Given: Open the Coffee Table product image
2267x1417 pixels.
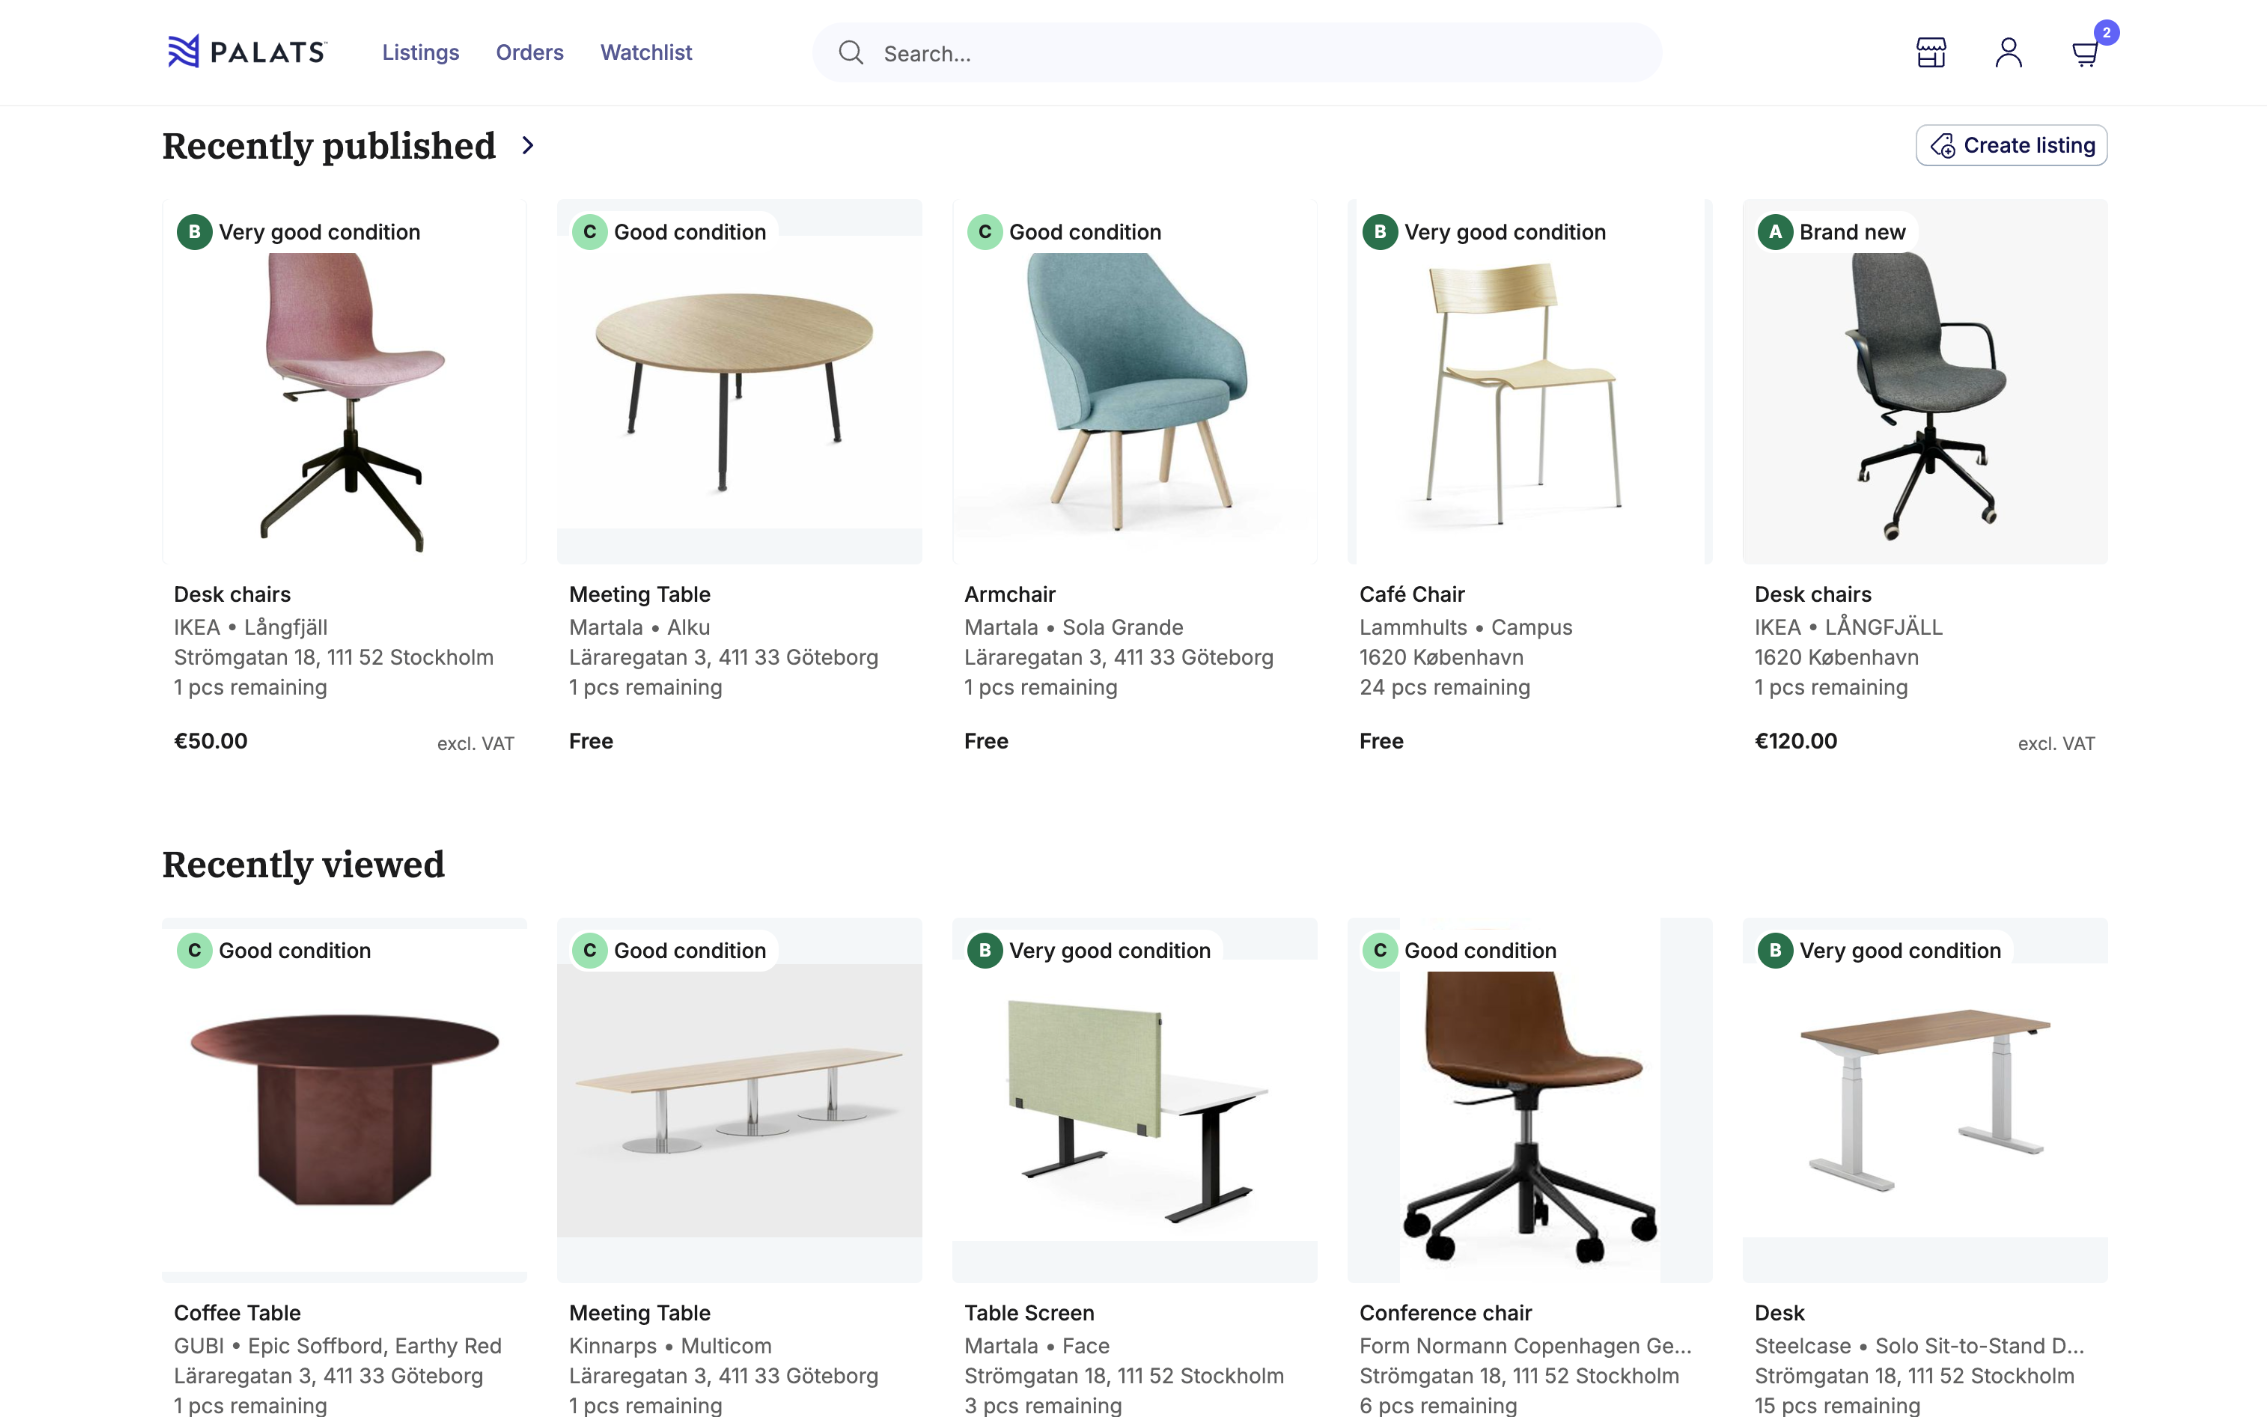Looking at the screenshot, I should click(344, 1108).
